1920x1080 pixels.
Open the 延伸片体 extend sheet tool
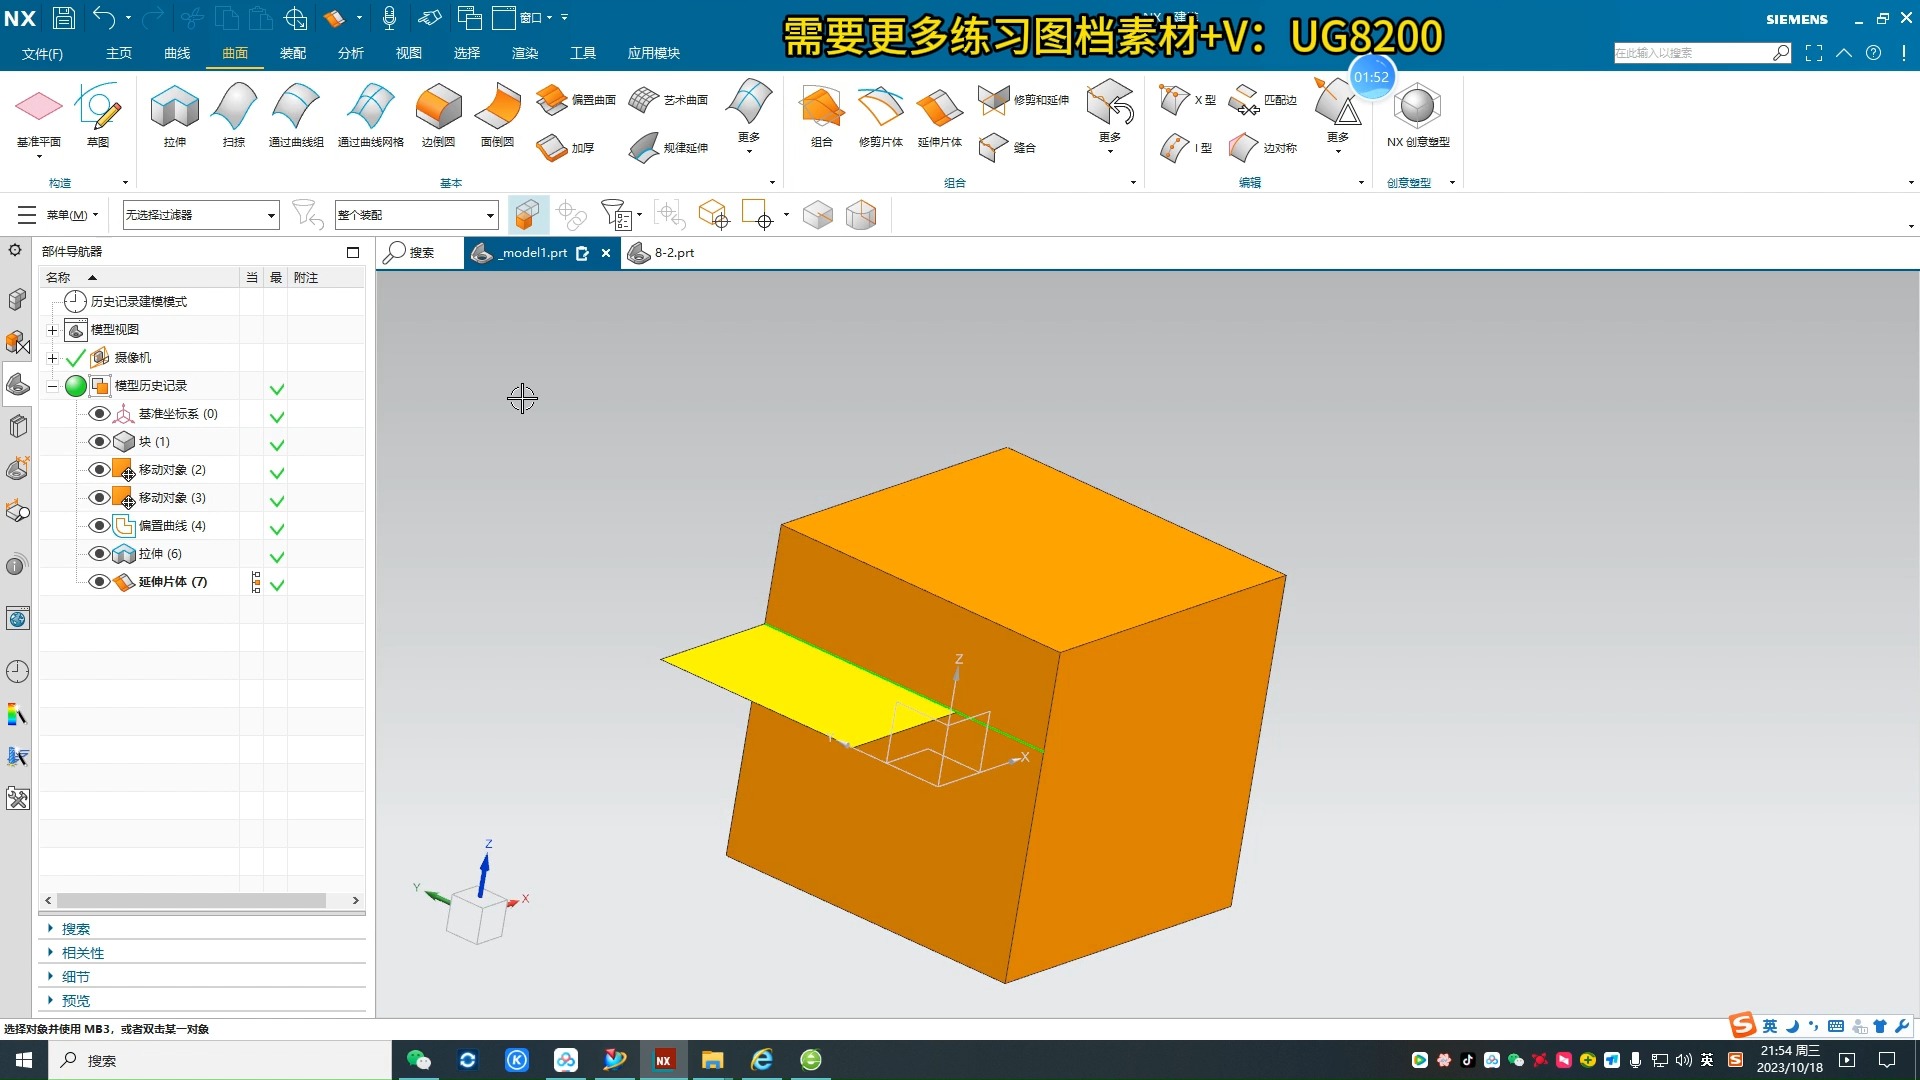[x=940, y=116]
